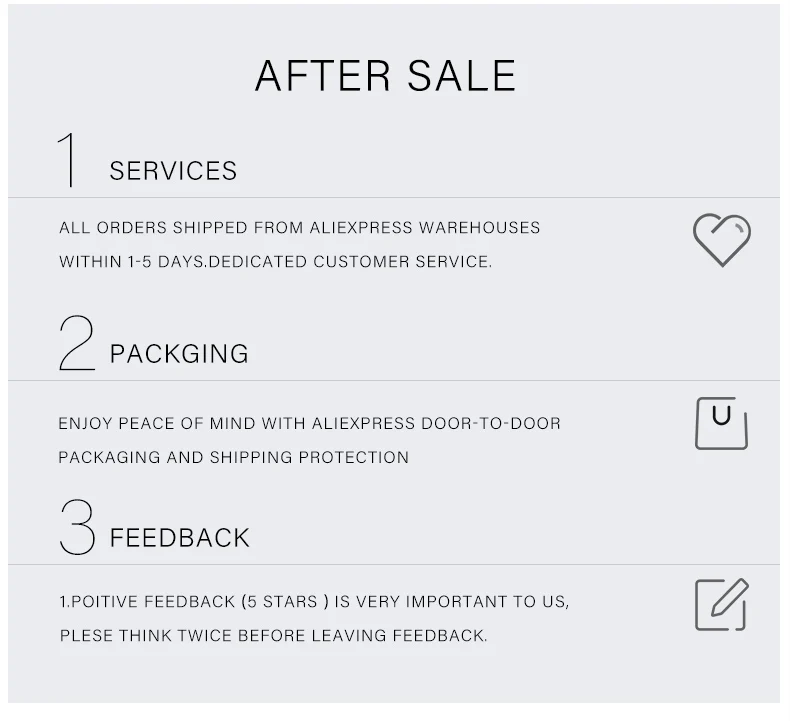This screenshot has height=721, width=790.
Task: Select the FEEDBACK section heading
Action: tap(179, 538)
